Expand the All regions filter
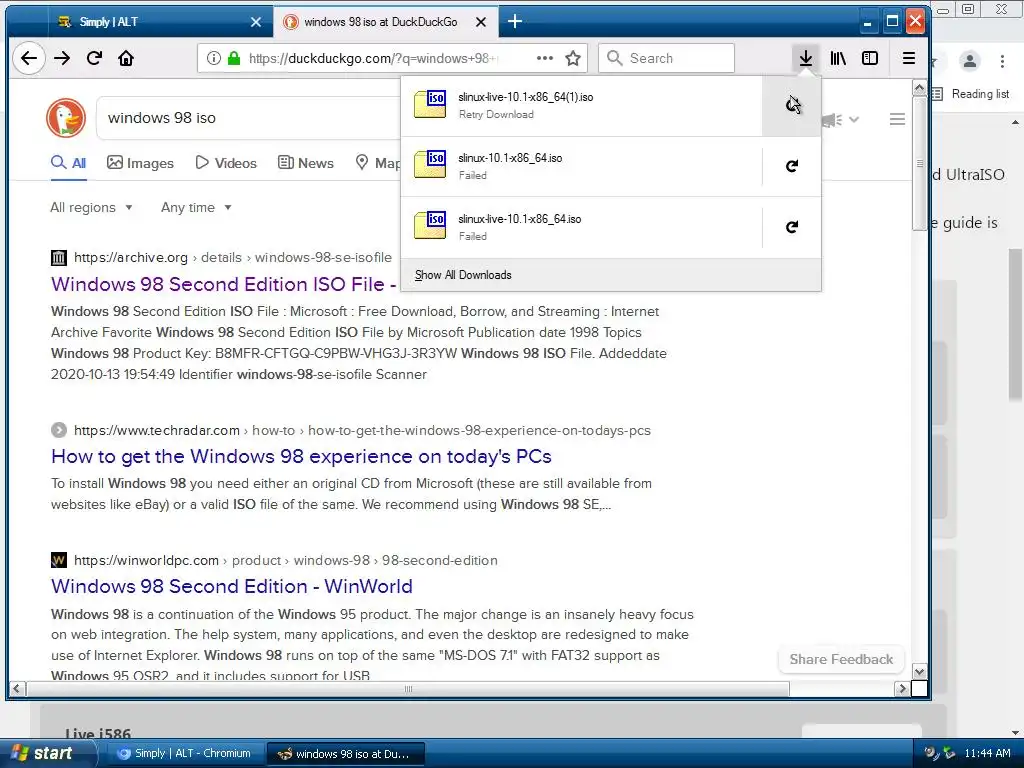Viewport: 1024px width, 768px height. click(91, 208)
